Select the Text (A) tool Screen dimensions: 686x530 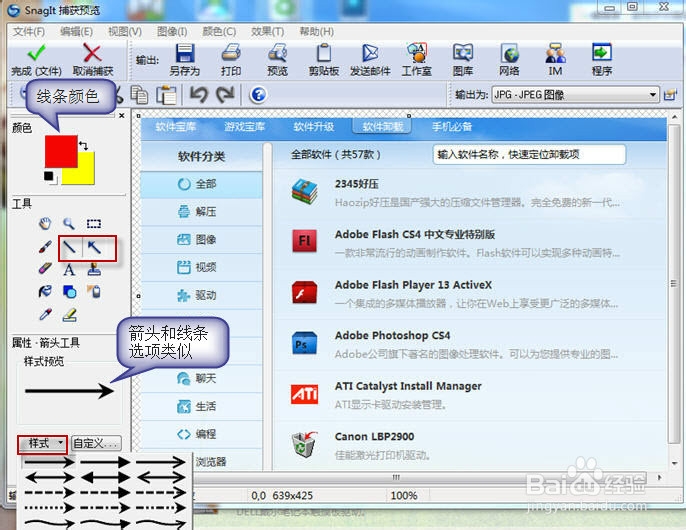tap(69, 270)
